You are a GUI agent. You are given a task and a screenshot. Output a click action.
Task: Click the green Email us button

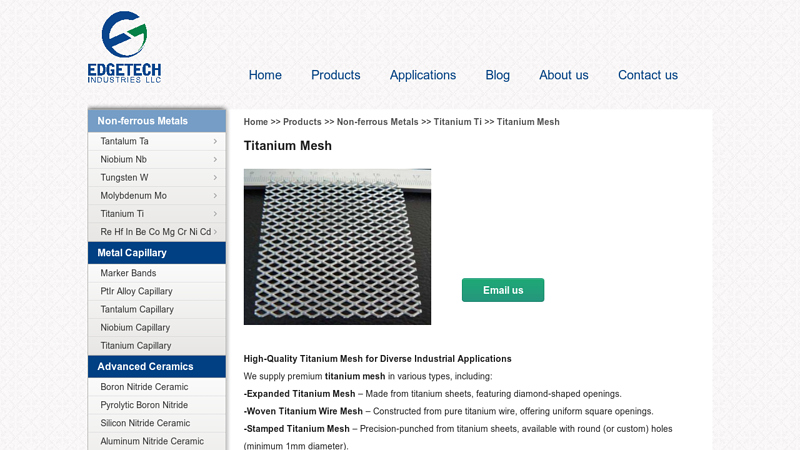(503, 290)
